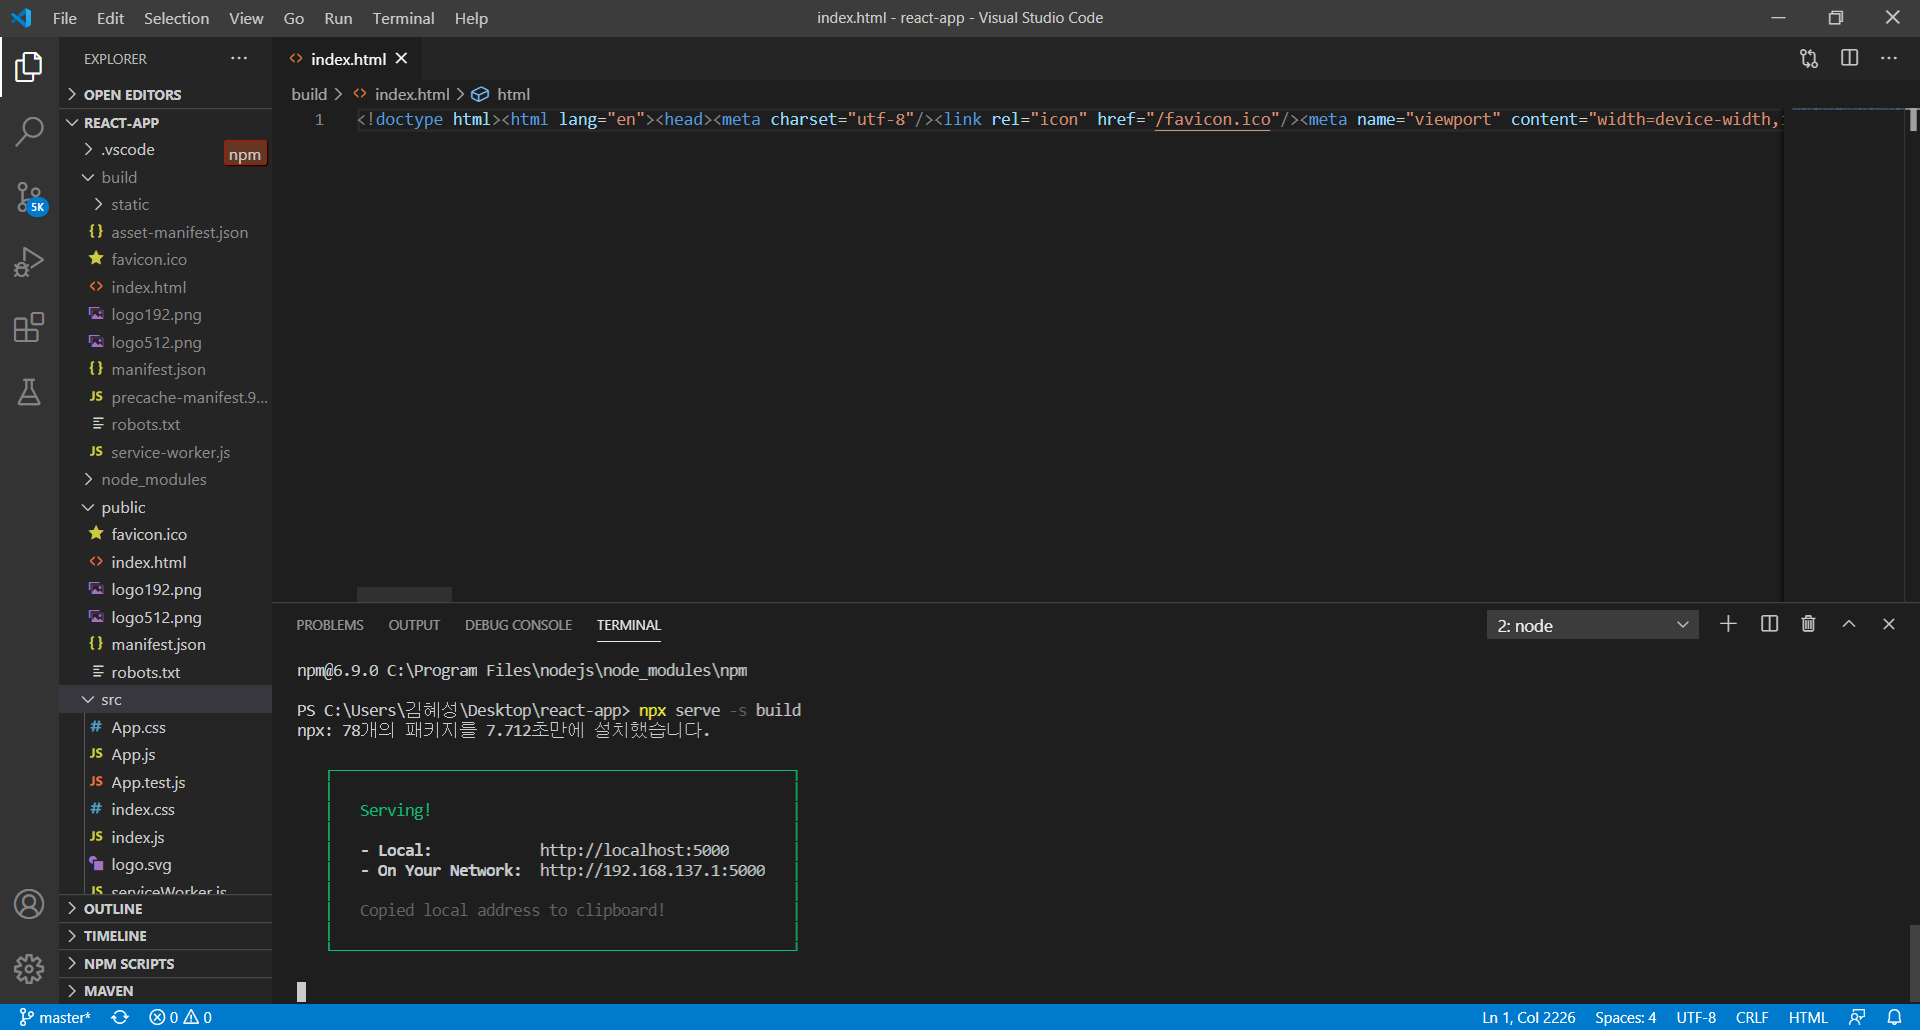The height and width of the screenshot is (1030, 1920).
Task: Open the Accounts icon in activity bar
Action: 29,904
